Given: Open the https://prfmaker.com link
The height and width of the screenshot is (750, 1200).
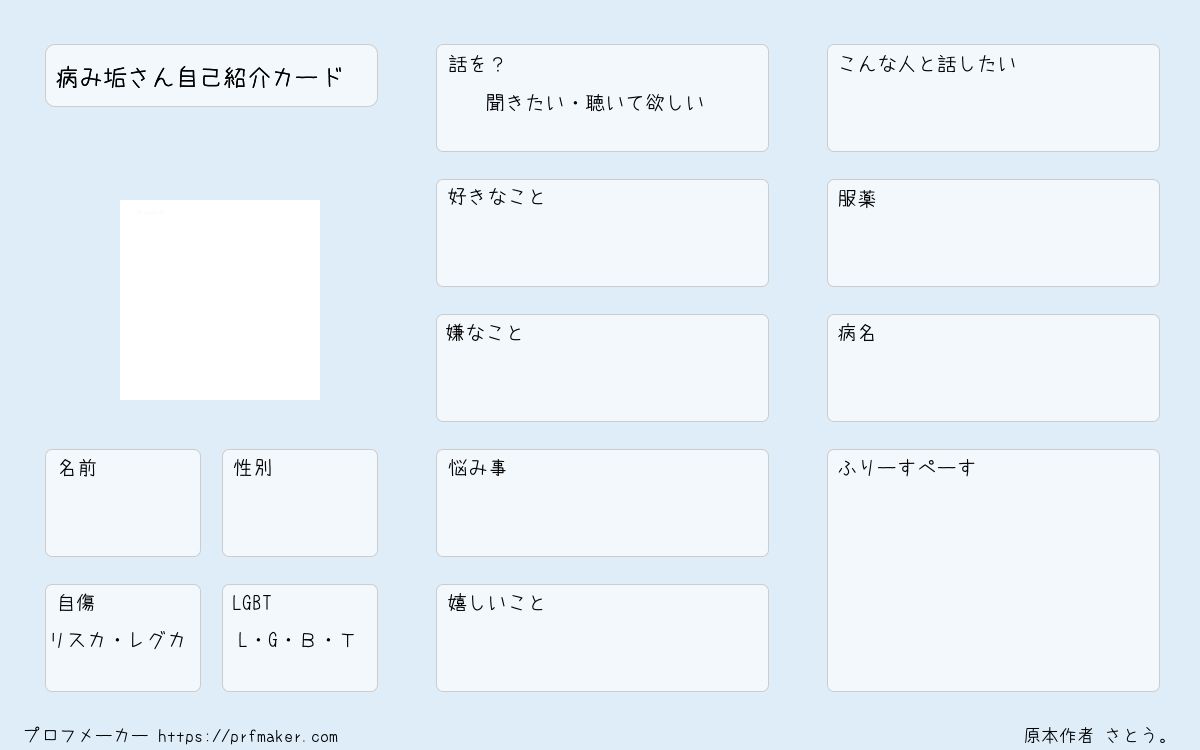Looking at the screenshot, I should pyautogui.click(x=248, y=737).
